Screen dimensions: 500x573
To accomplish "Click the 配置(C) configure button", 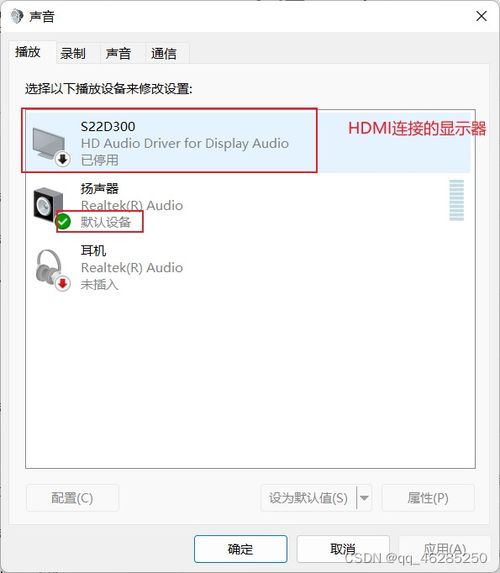I will coord(72,498).
